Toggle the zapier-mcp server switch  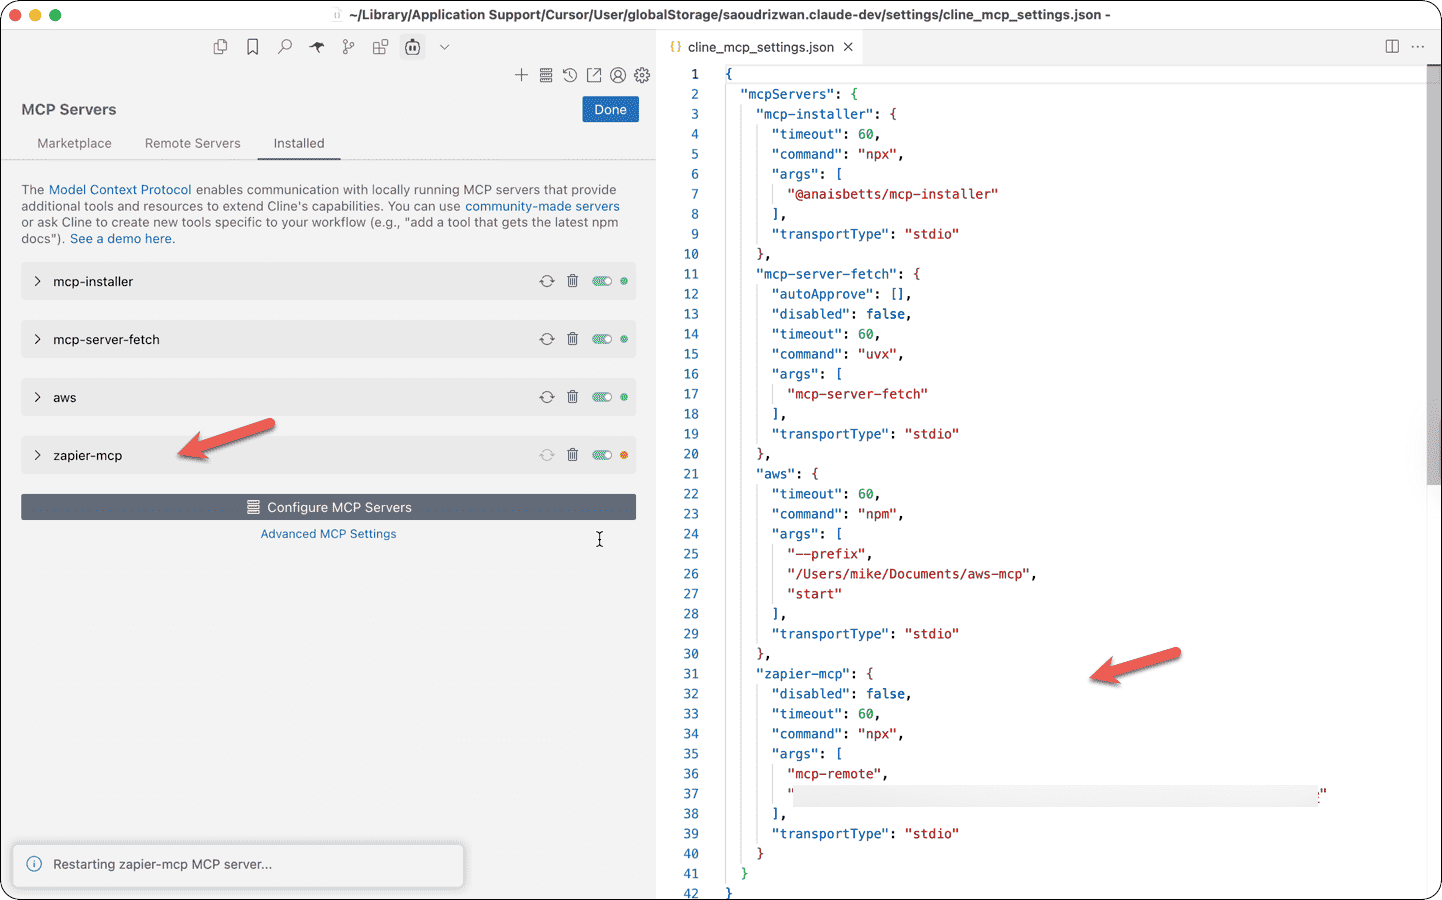[x=602, y=455]
